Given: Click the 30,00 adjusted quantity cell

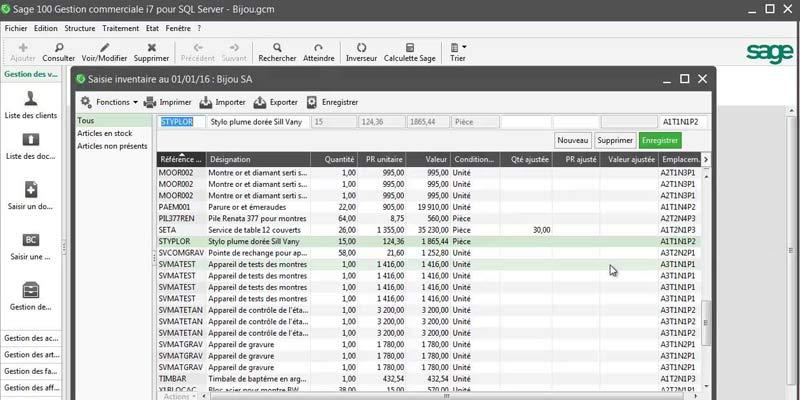Looking at the screenshot, I should (x=526, y=230).
